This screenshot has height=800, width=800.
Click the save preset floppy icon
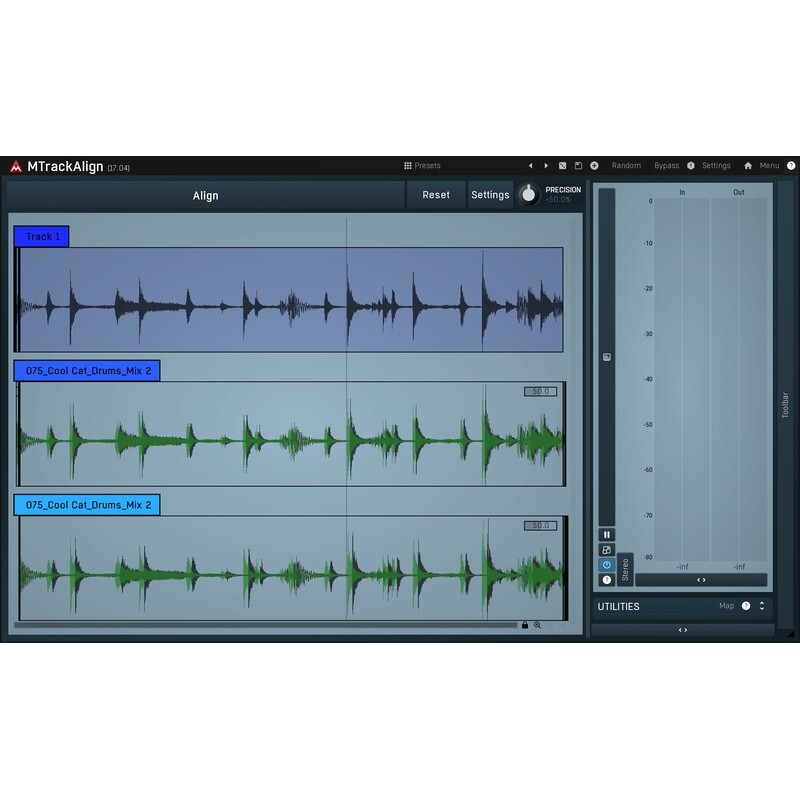click(578, 166)
